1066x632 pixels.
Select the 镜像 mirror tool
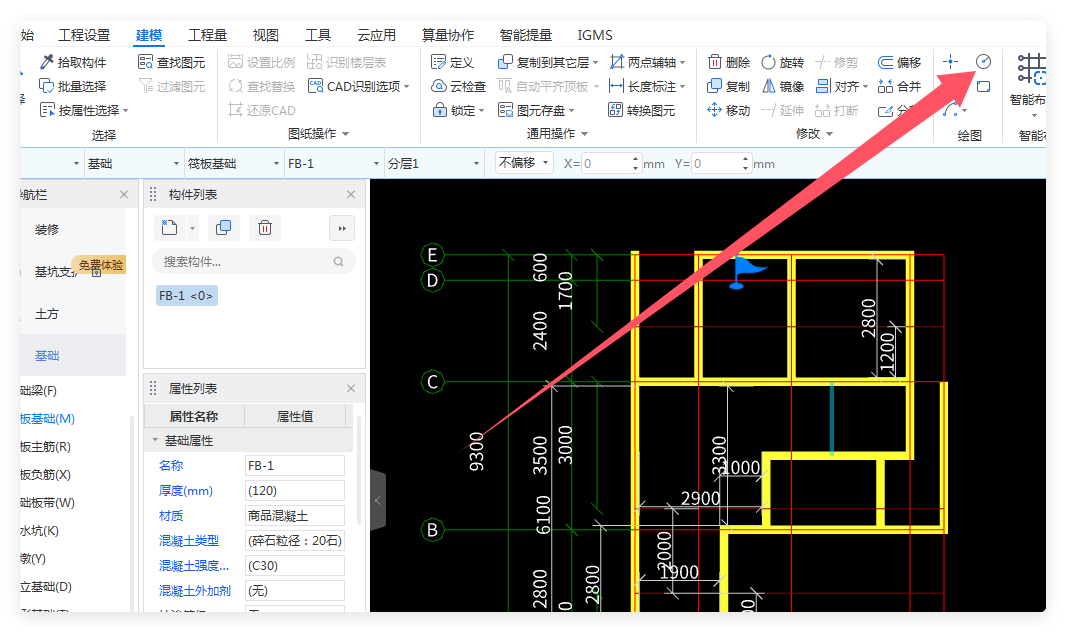coord(783,86)
